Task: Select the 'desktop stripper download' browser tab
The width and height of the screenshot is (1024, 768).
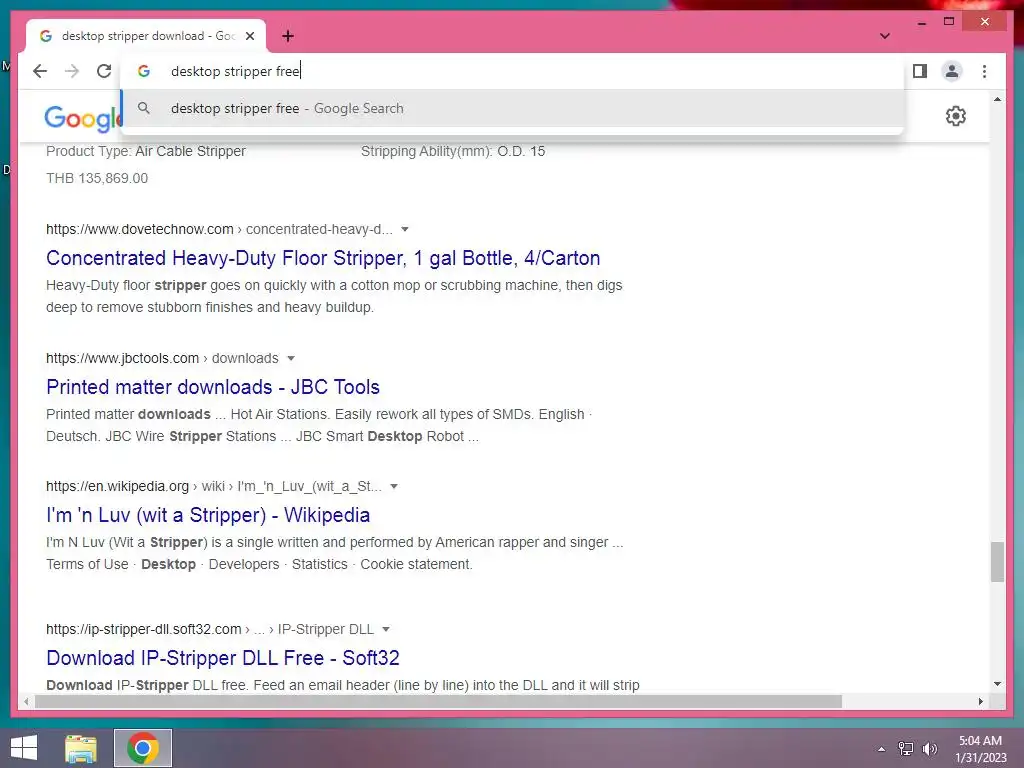Action: [146, 36]
